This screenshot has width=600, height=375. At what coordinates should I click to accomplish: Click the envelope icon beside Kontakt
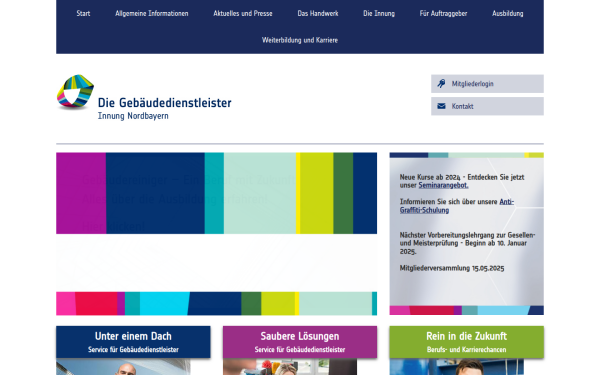[x=441, y=106]
